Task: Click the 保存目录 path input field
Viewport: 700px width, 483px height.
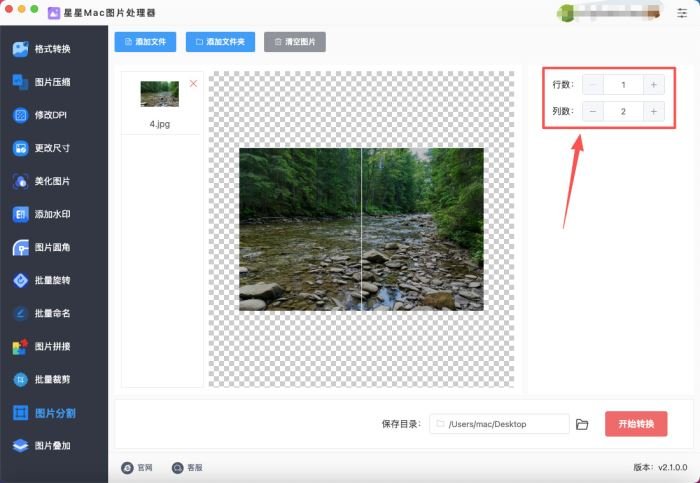Action: click(x=499, y=424)
